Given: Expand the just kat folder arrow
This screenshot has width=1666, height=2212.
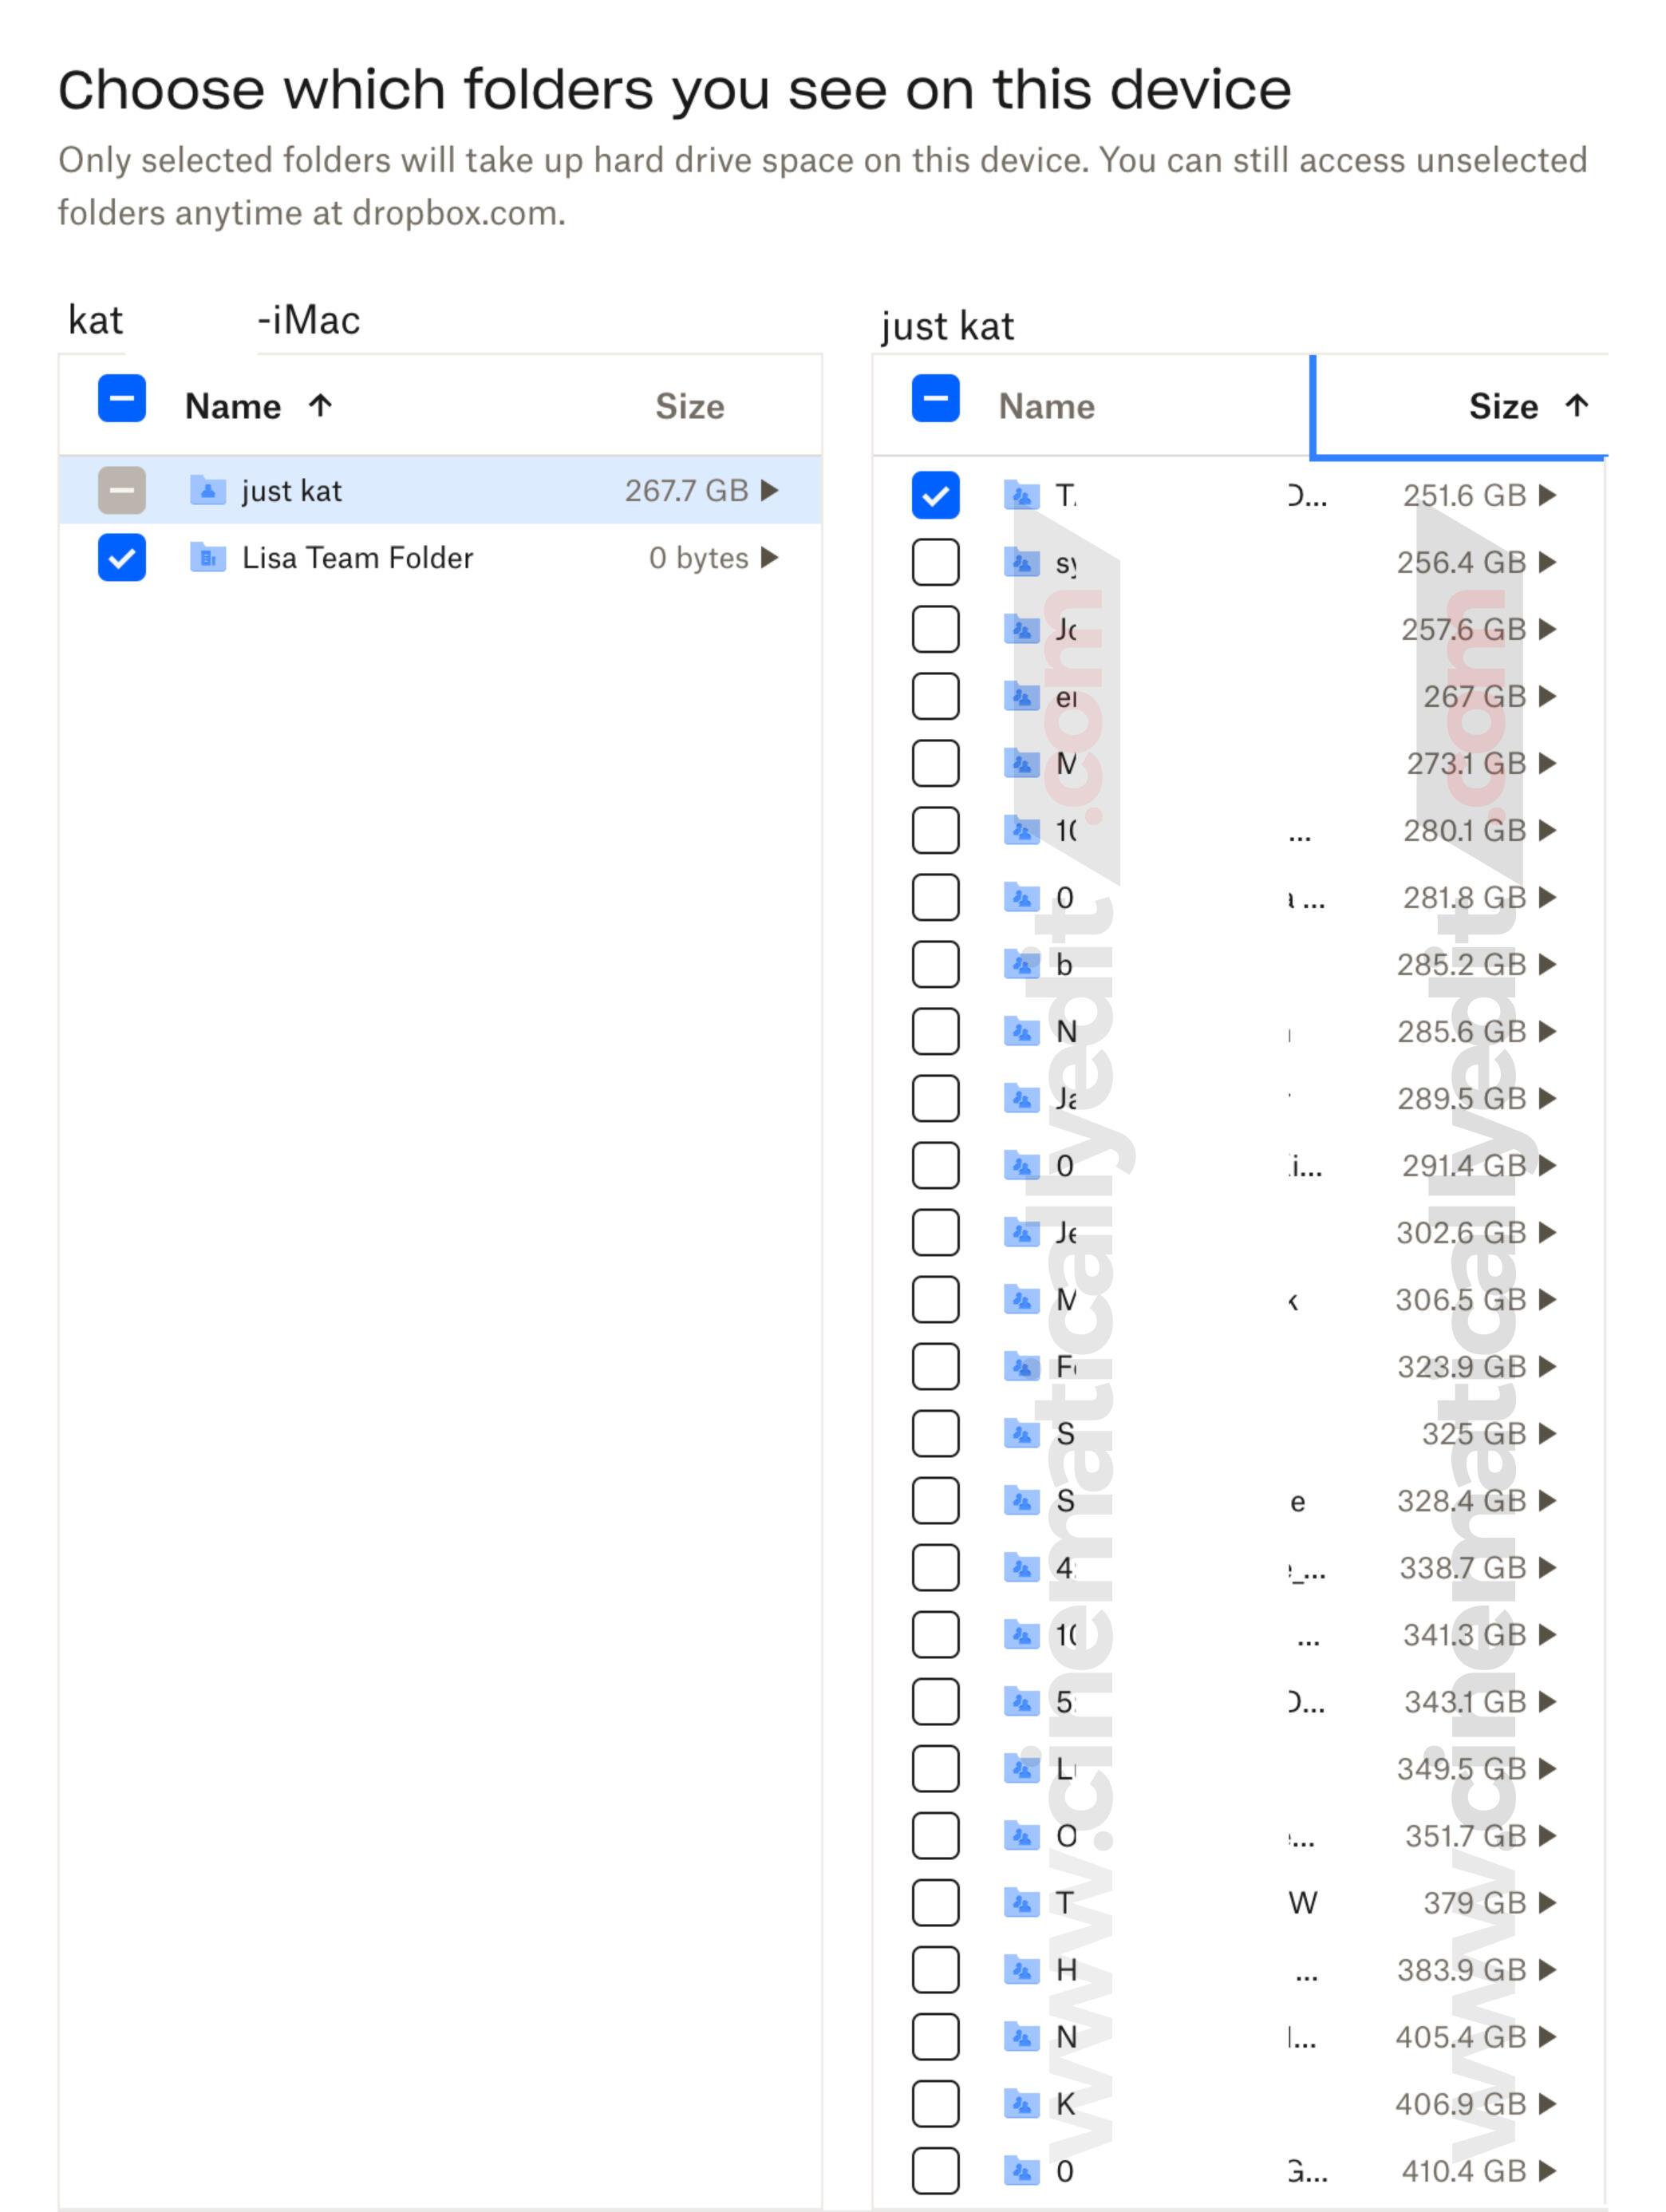Looking at the screenshot, I should click(x=769, y=491).
